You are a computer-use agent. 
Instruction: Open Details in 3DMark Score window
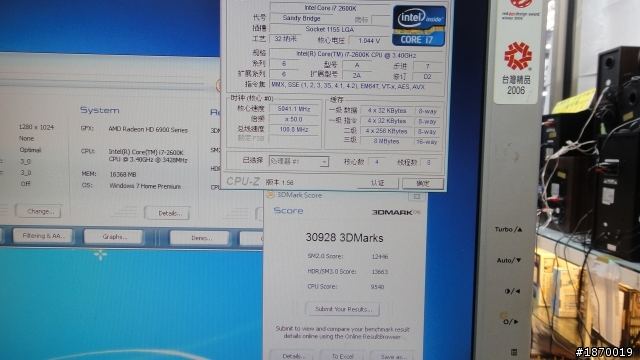(293, 356)
